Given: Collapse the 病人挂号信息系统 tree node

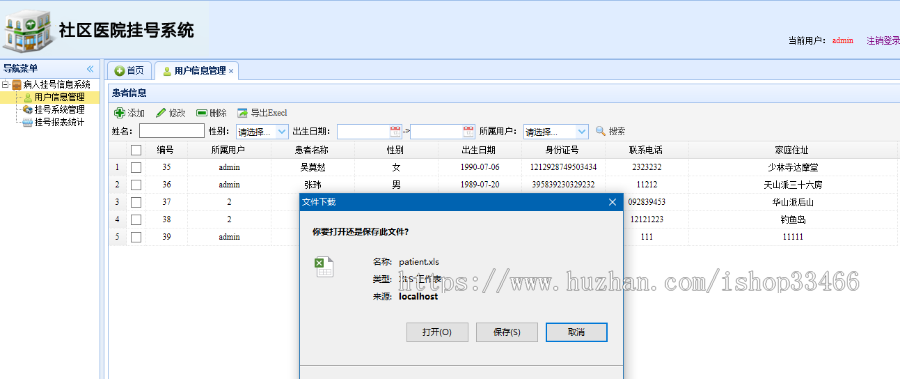Looking at the screenshot, I should [5, 85].
